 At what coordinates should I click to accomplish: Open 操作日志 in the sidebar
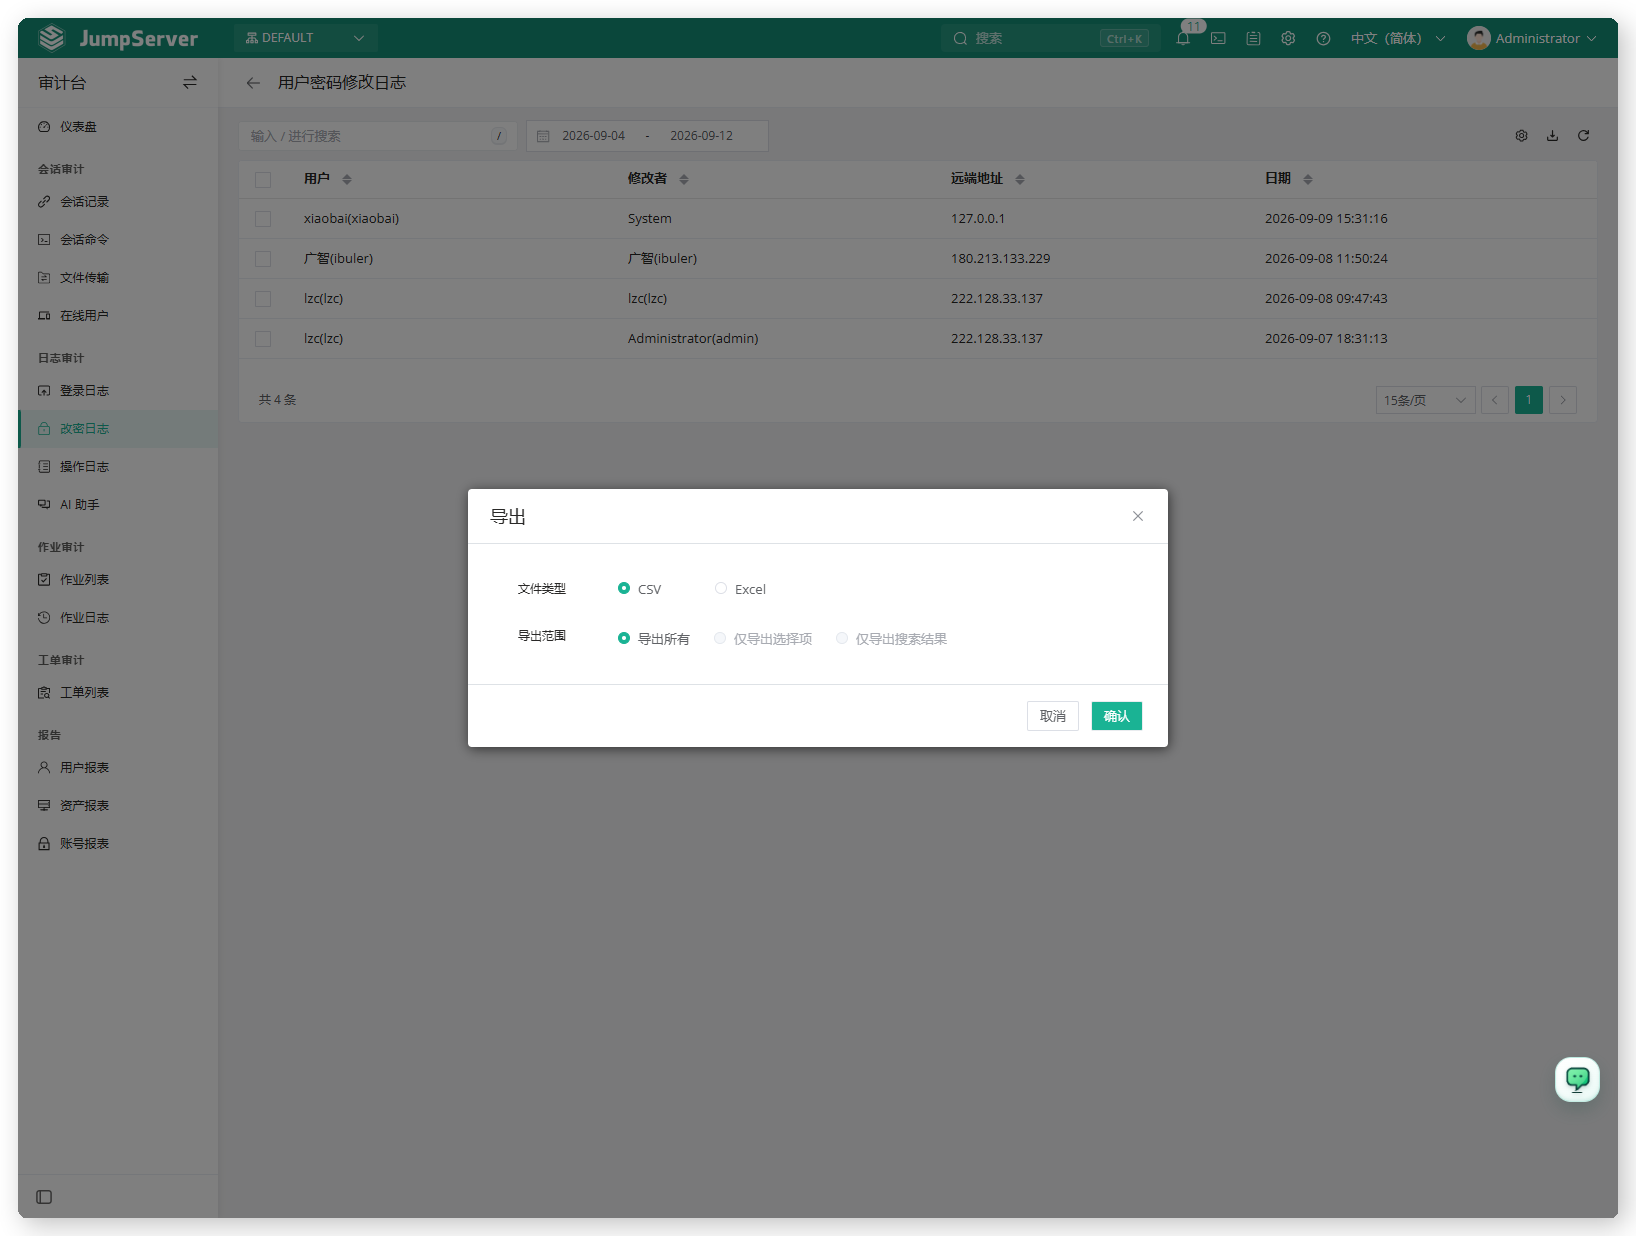pyautogui.click(x=118, y=467)
